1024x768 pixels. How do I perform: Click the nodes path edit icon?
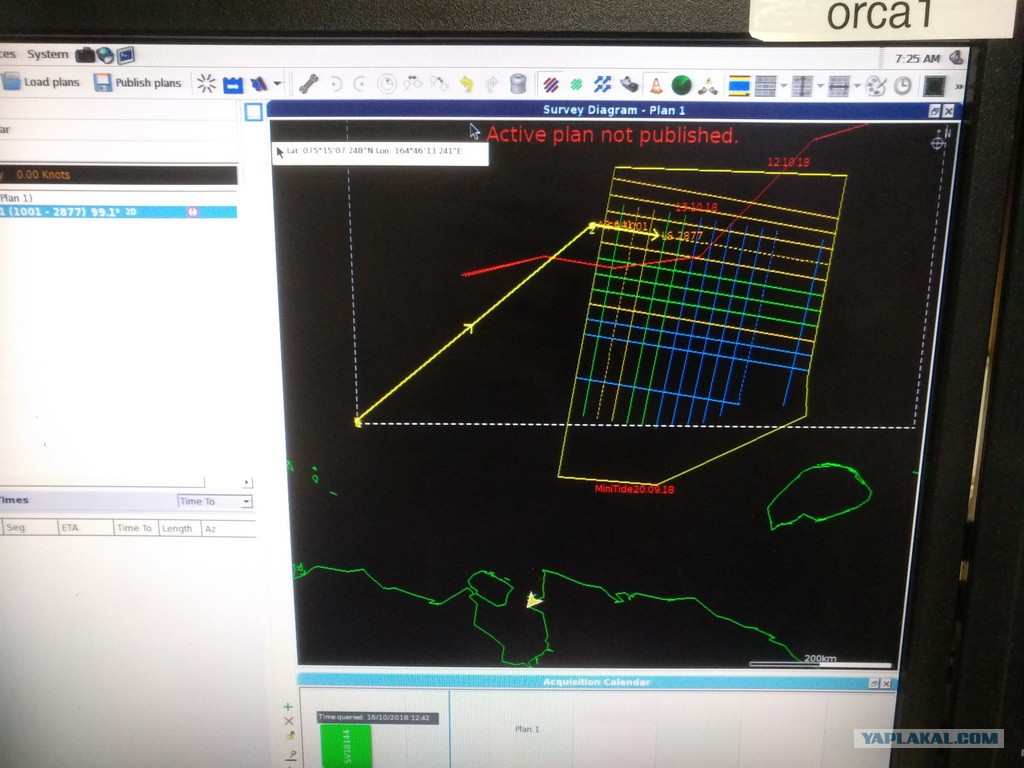click(438, 84)
